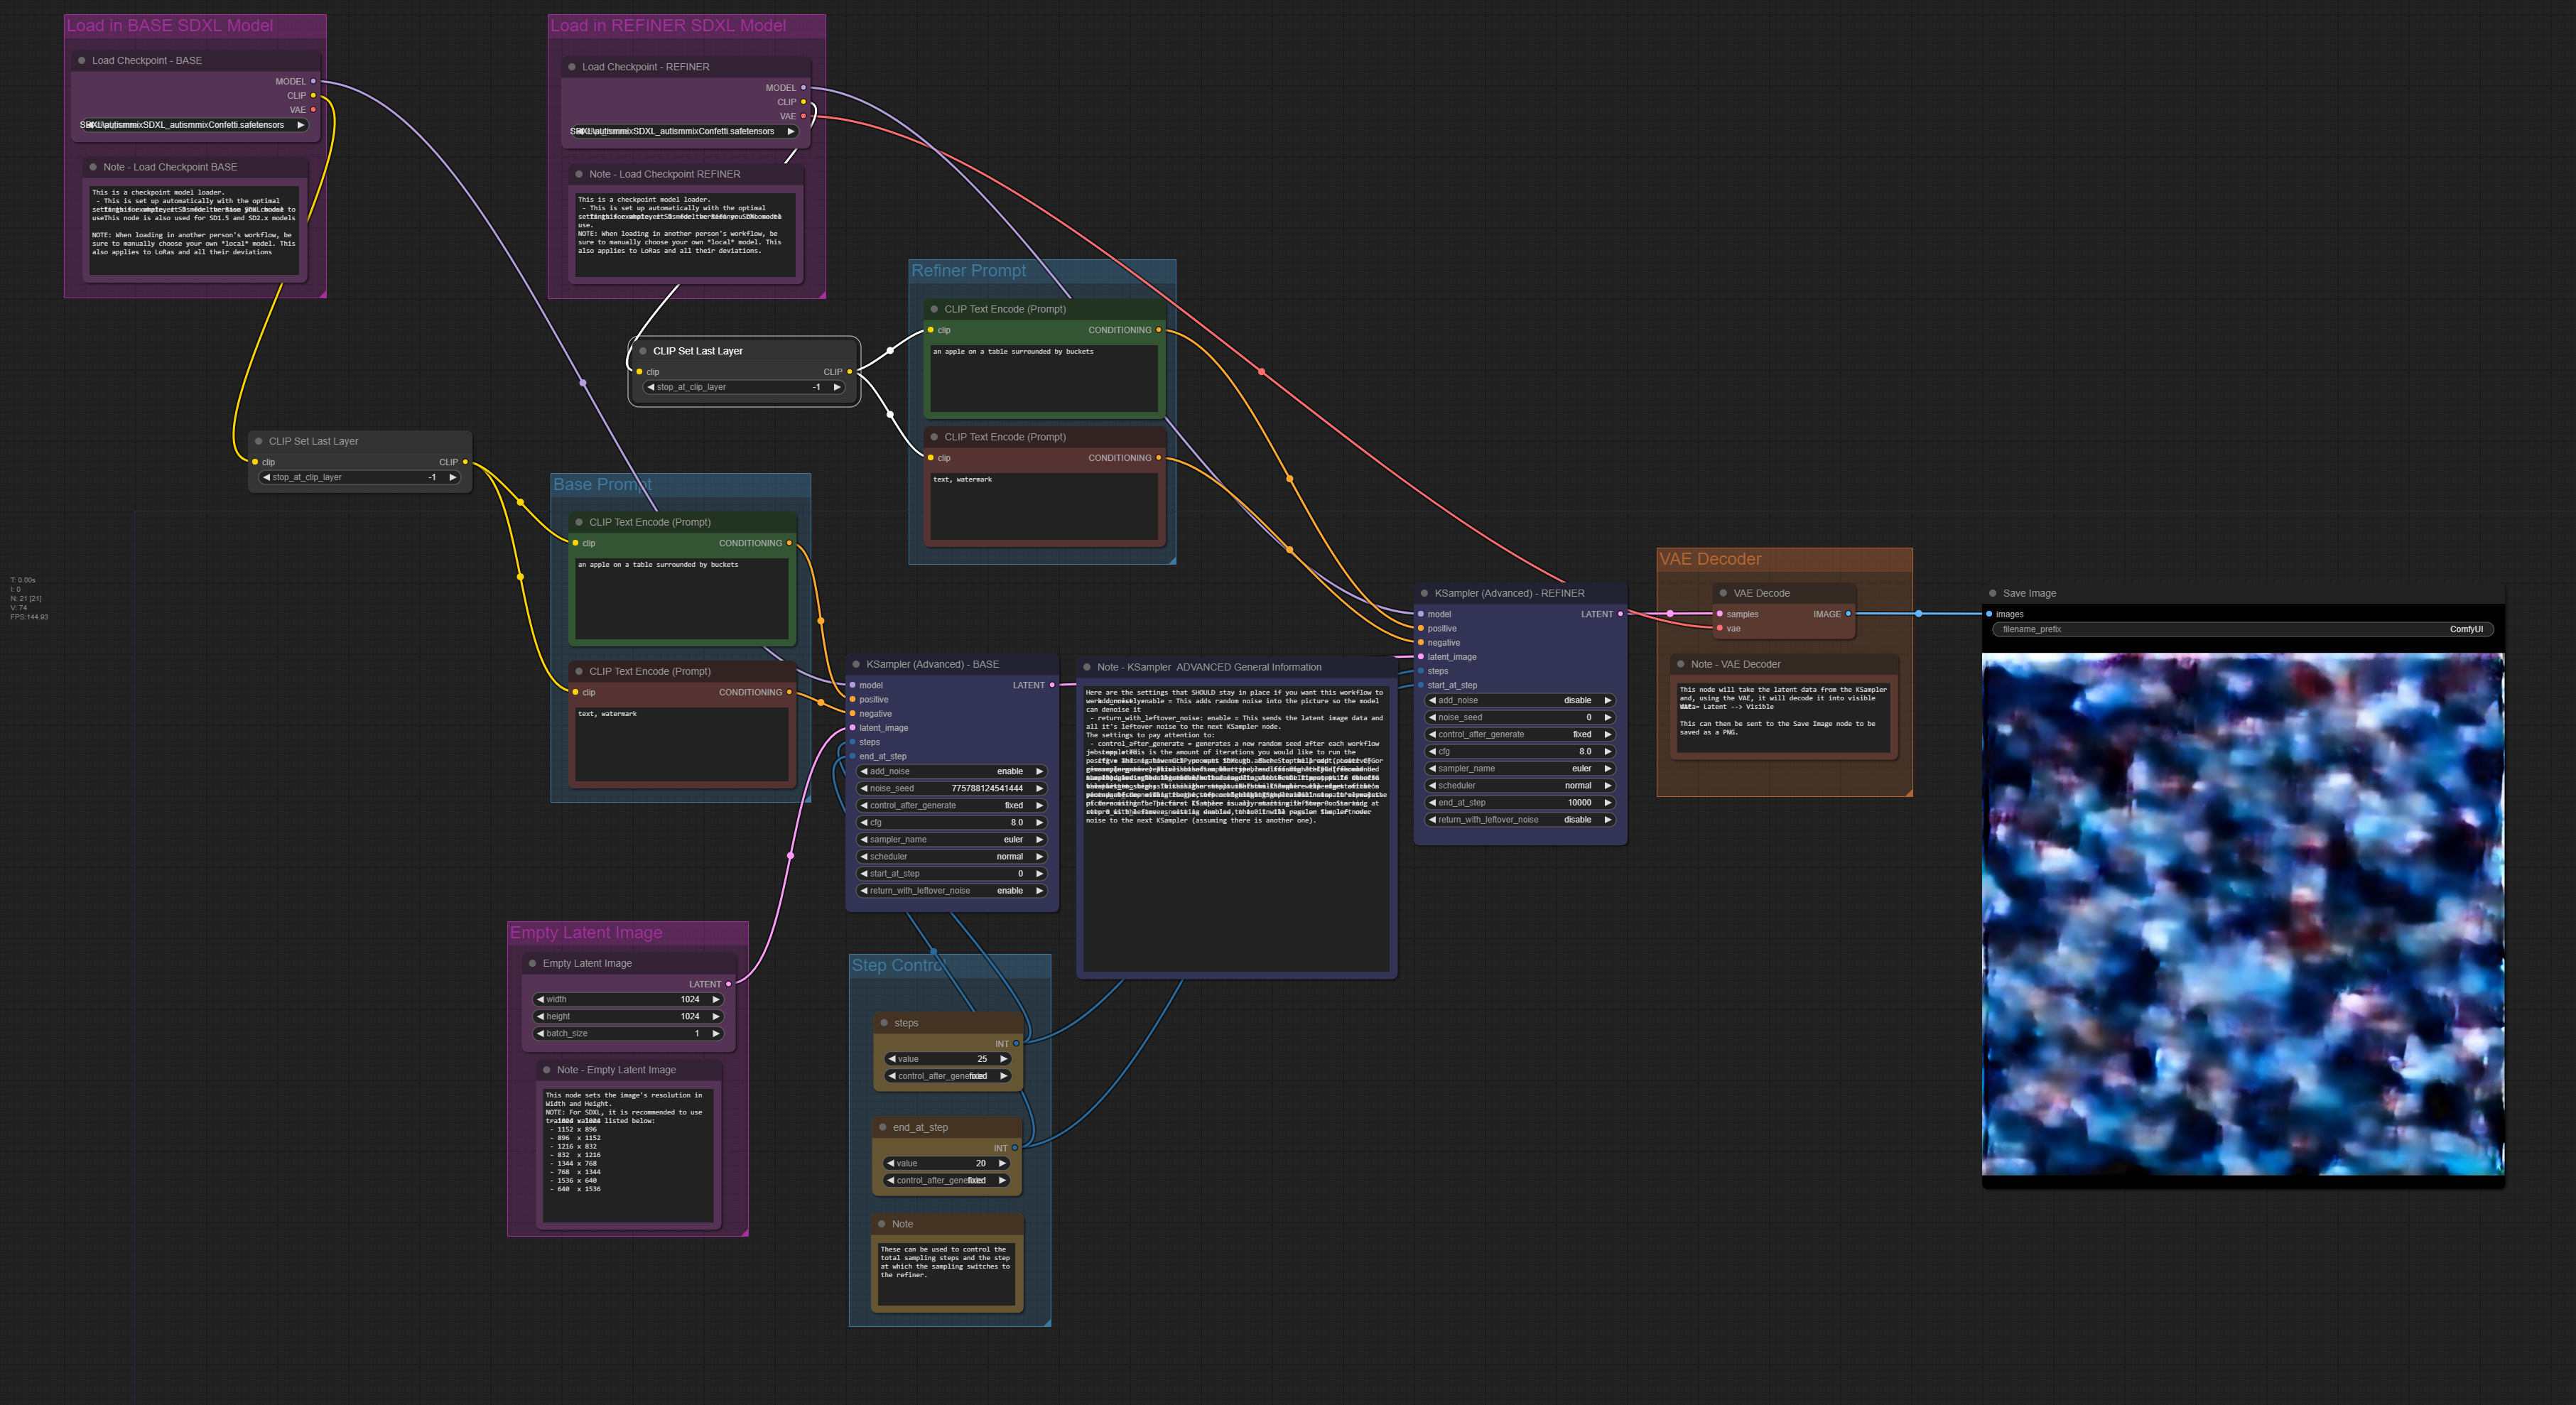Click the IMAGE output slot on the VAE Decode node
2576x1405 pixels.
click(x=1848, y=614)
